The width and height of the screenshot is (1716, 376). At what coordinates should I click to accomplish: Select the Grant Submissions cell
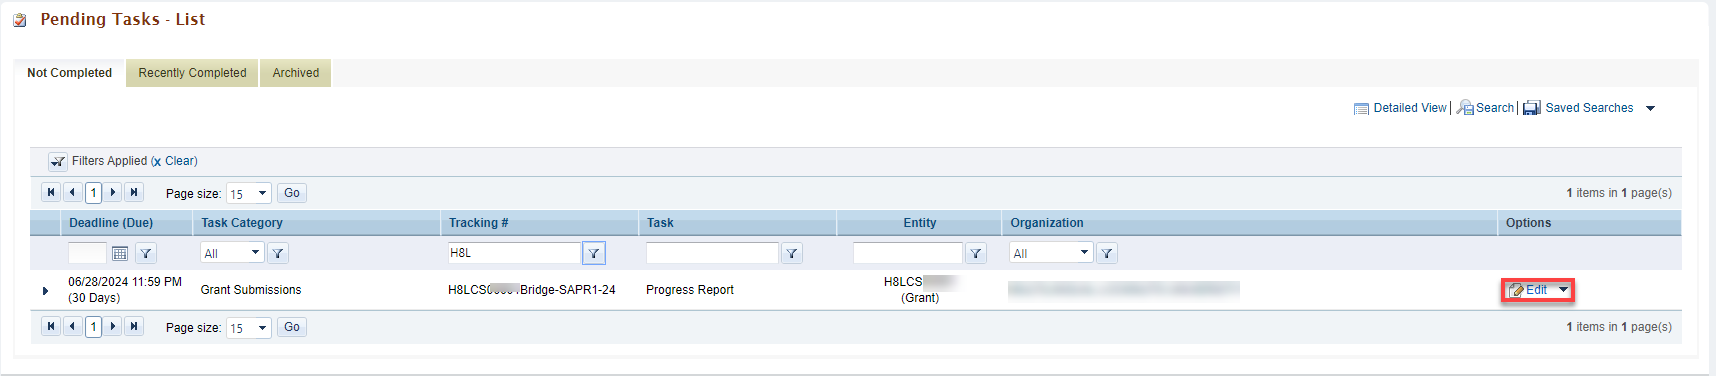251,290
